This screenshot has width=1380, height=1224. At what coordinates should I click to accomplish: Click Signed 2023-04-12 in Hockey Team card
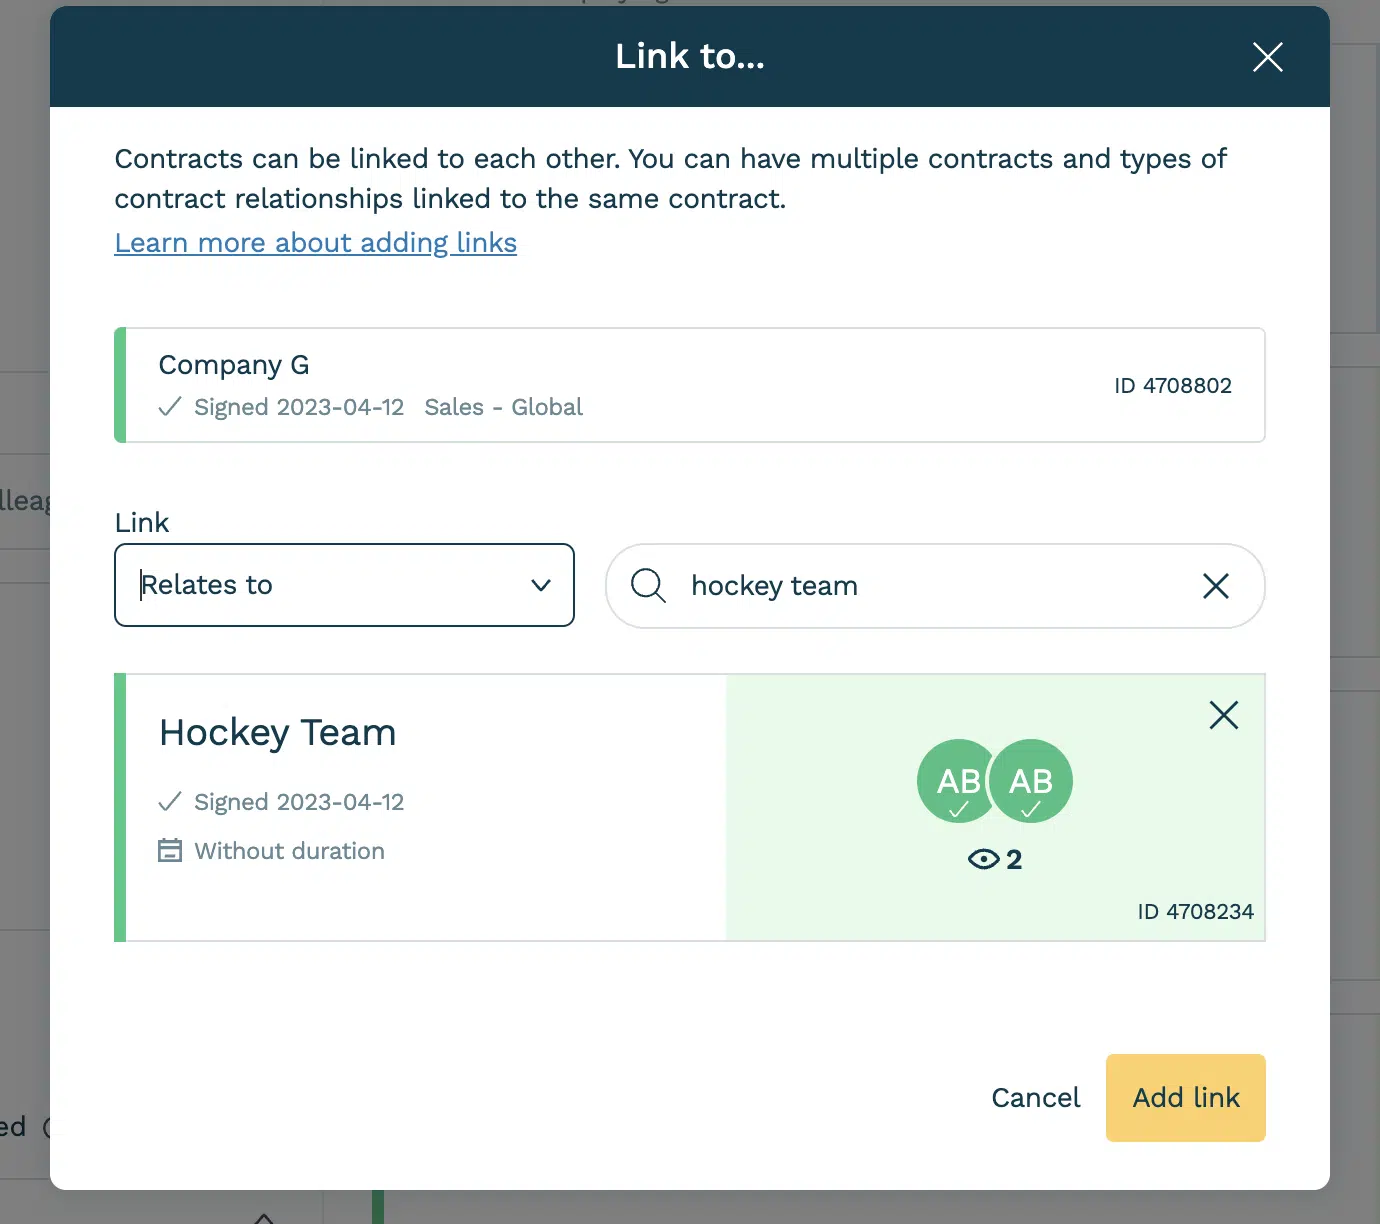pos(299,802)
